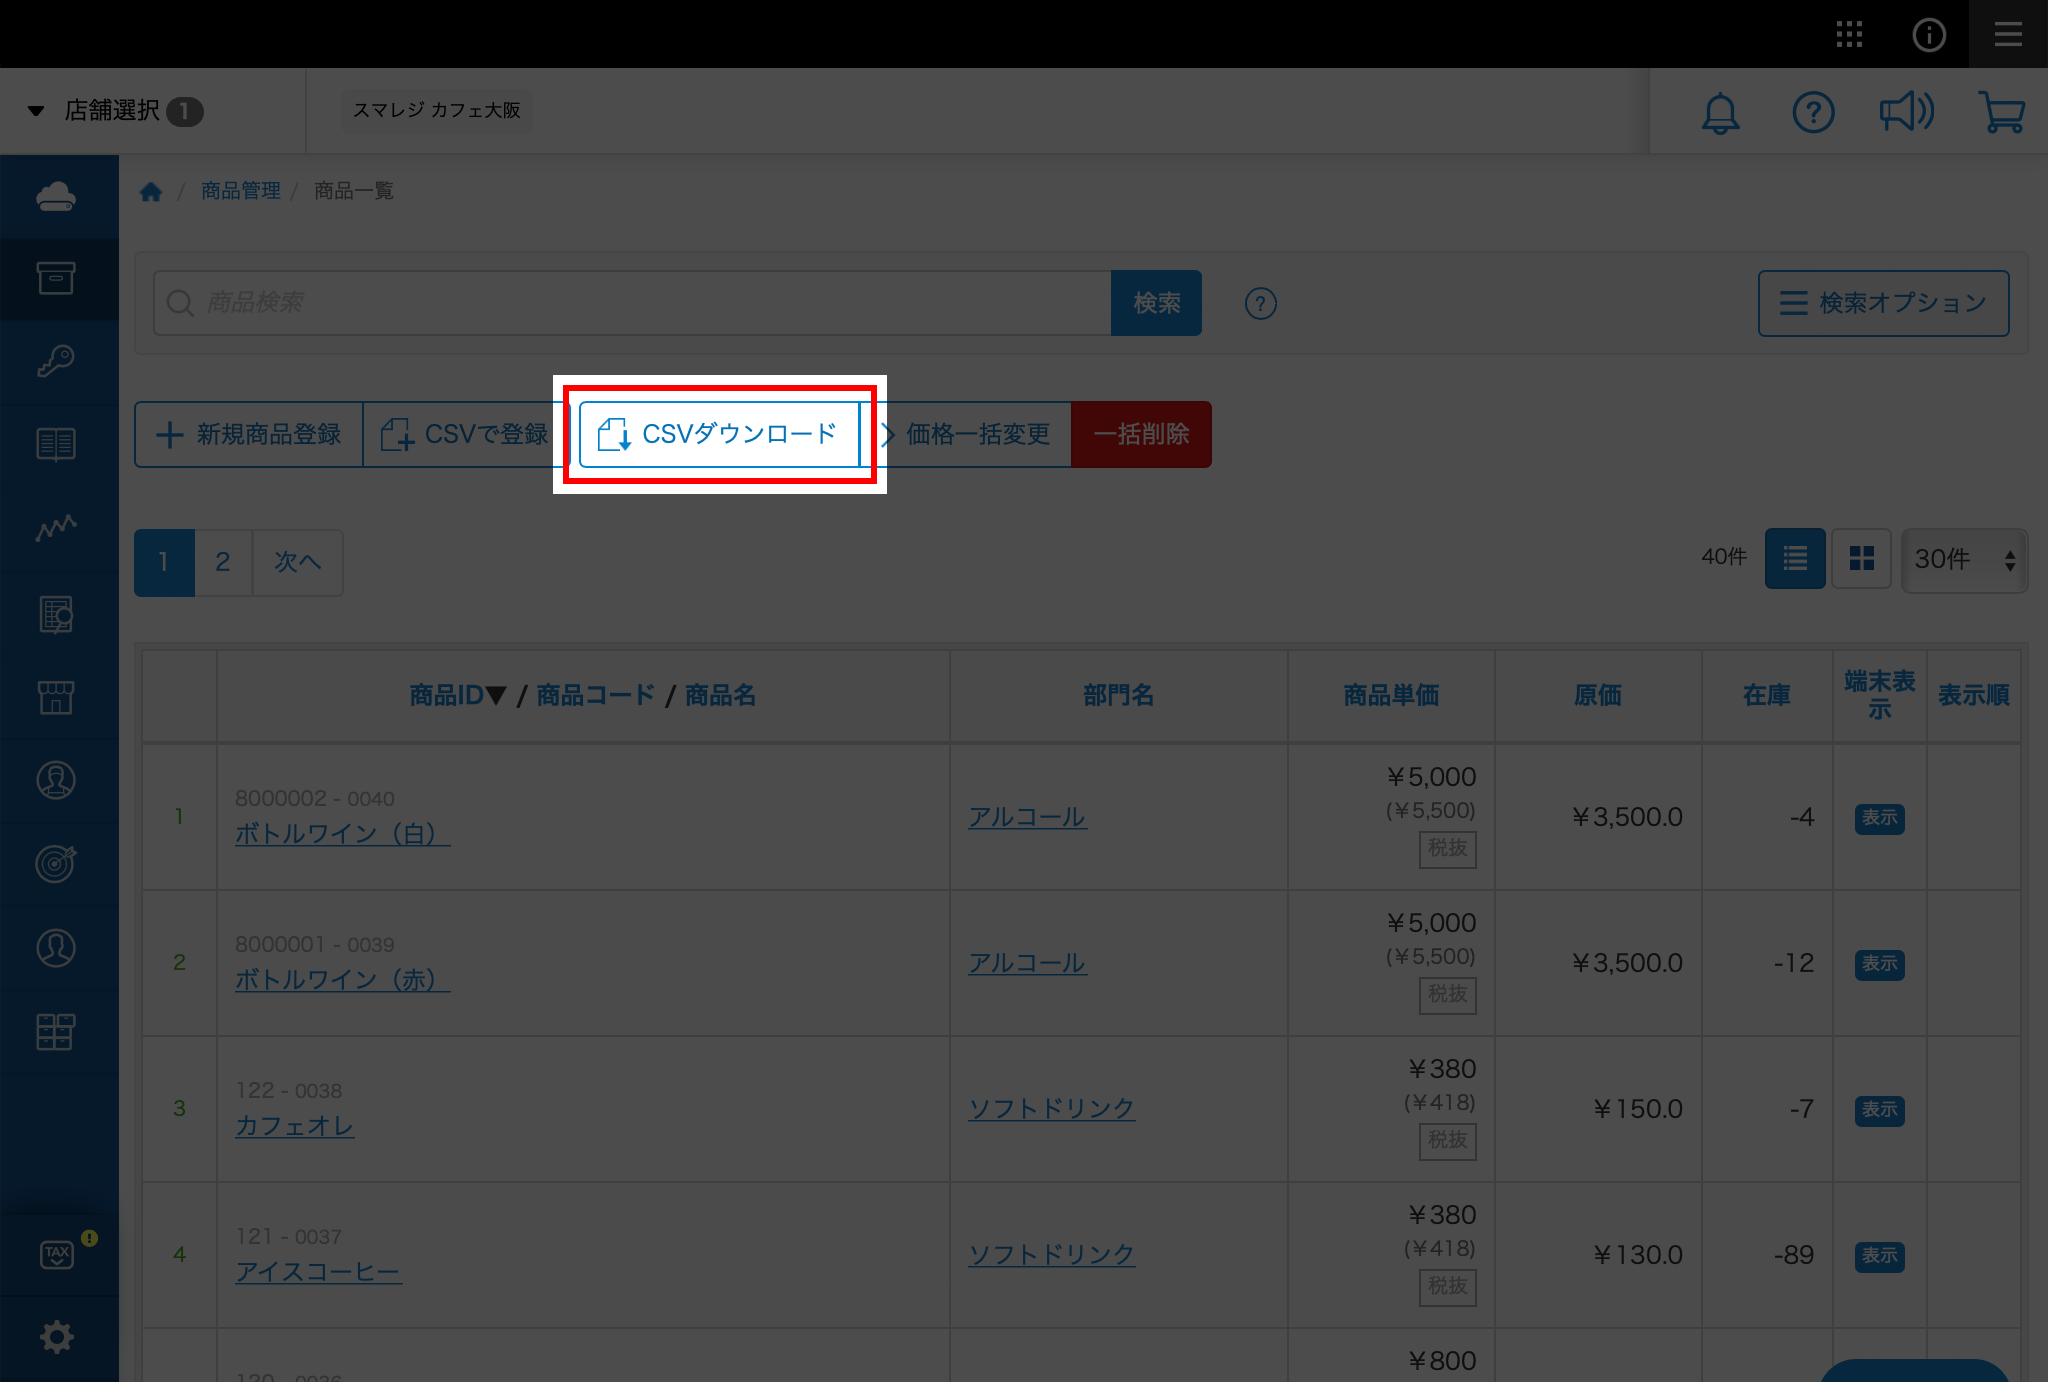Open the megaphone announcements icon

click(x=1906, y=112)
